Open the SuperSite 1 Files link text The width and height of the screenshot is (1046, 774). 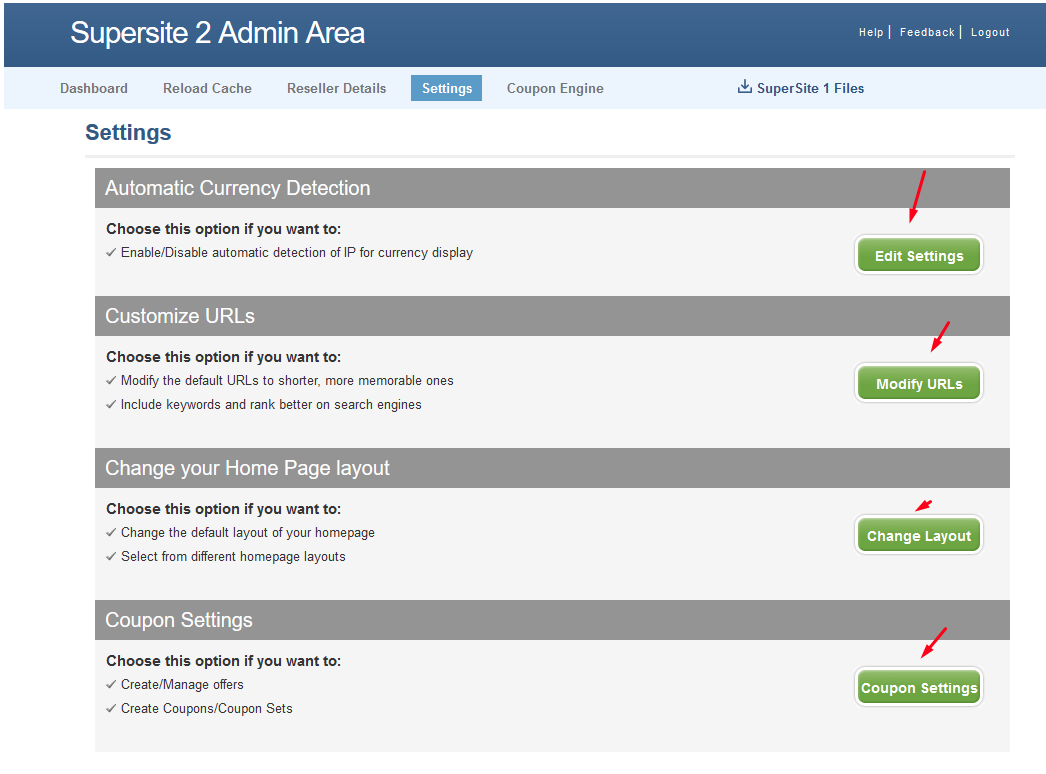click(810, 88)
